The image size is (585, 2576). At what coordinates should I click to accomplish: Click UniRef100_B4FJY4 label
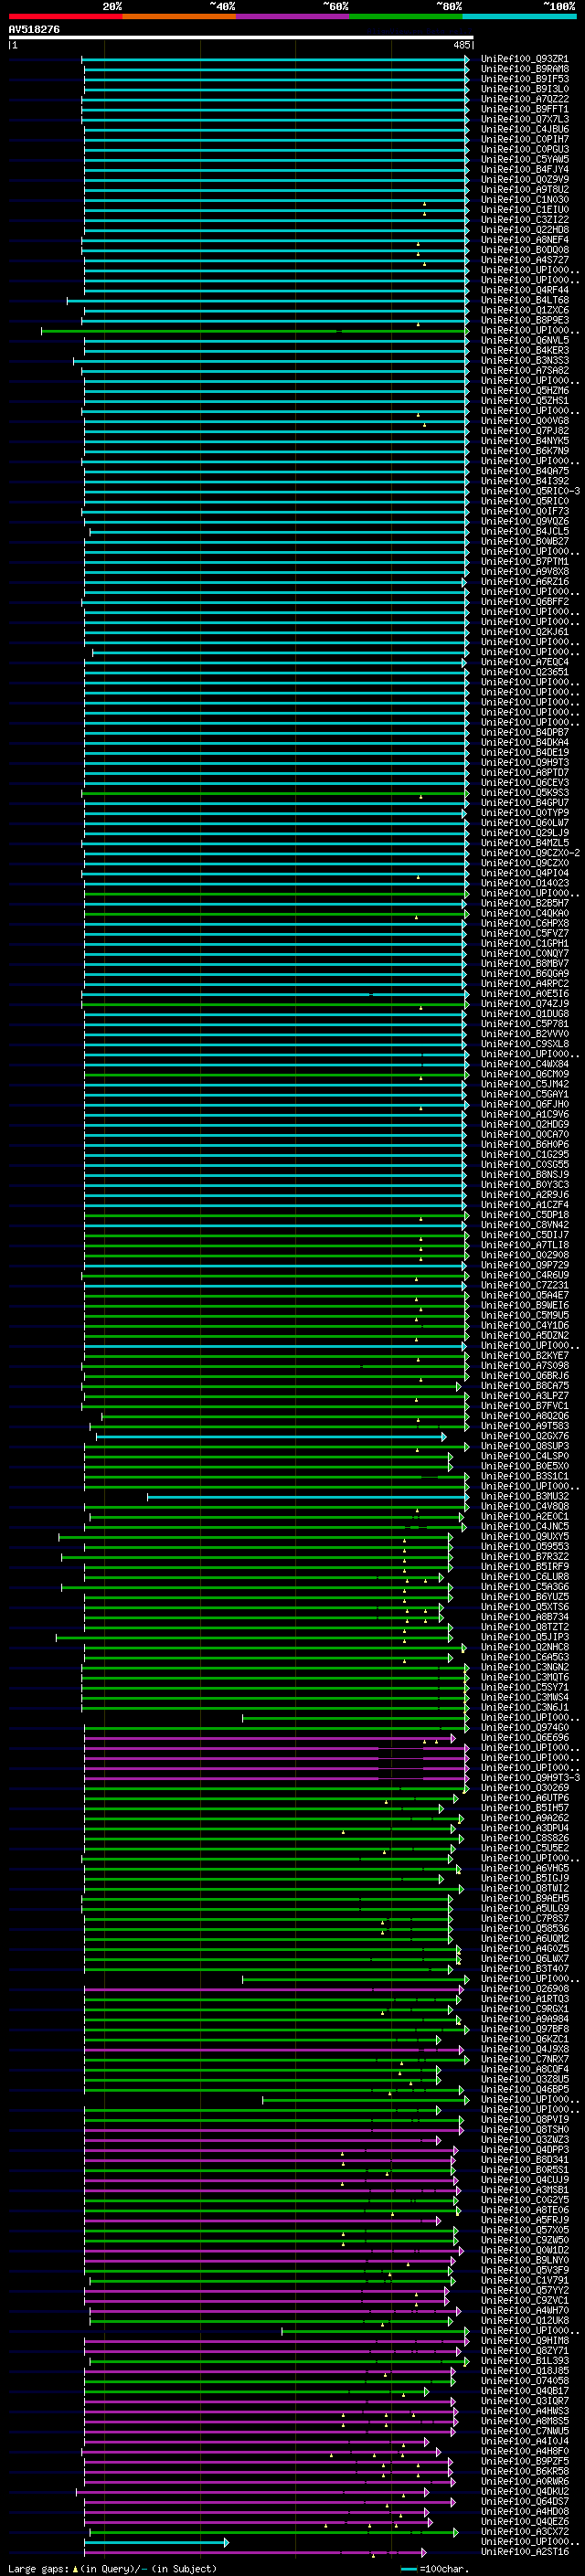coord(524,169)
